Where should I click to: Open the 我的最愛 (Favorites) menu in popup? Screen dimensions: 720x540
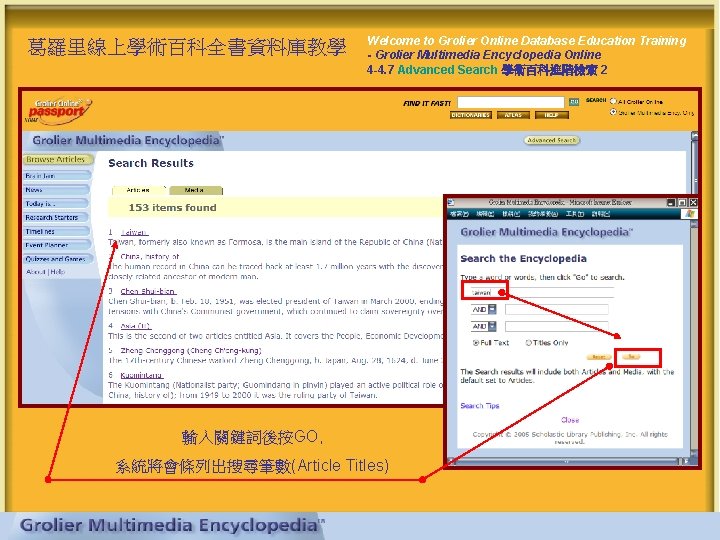point(543,214)
